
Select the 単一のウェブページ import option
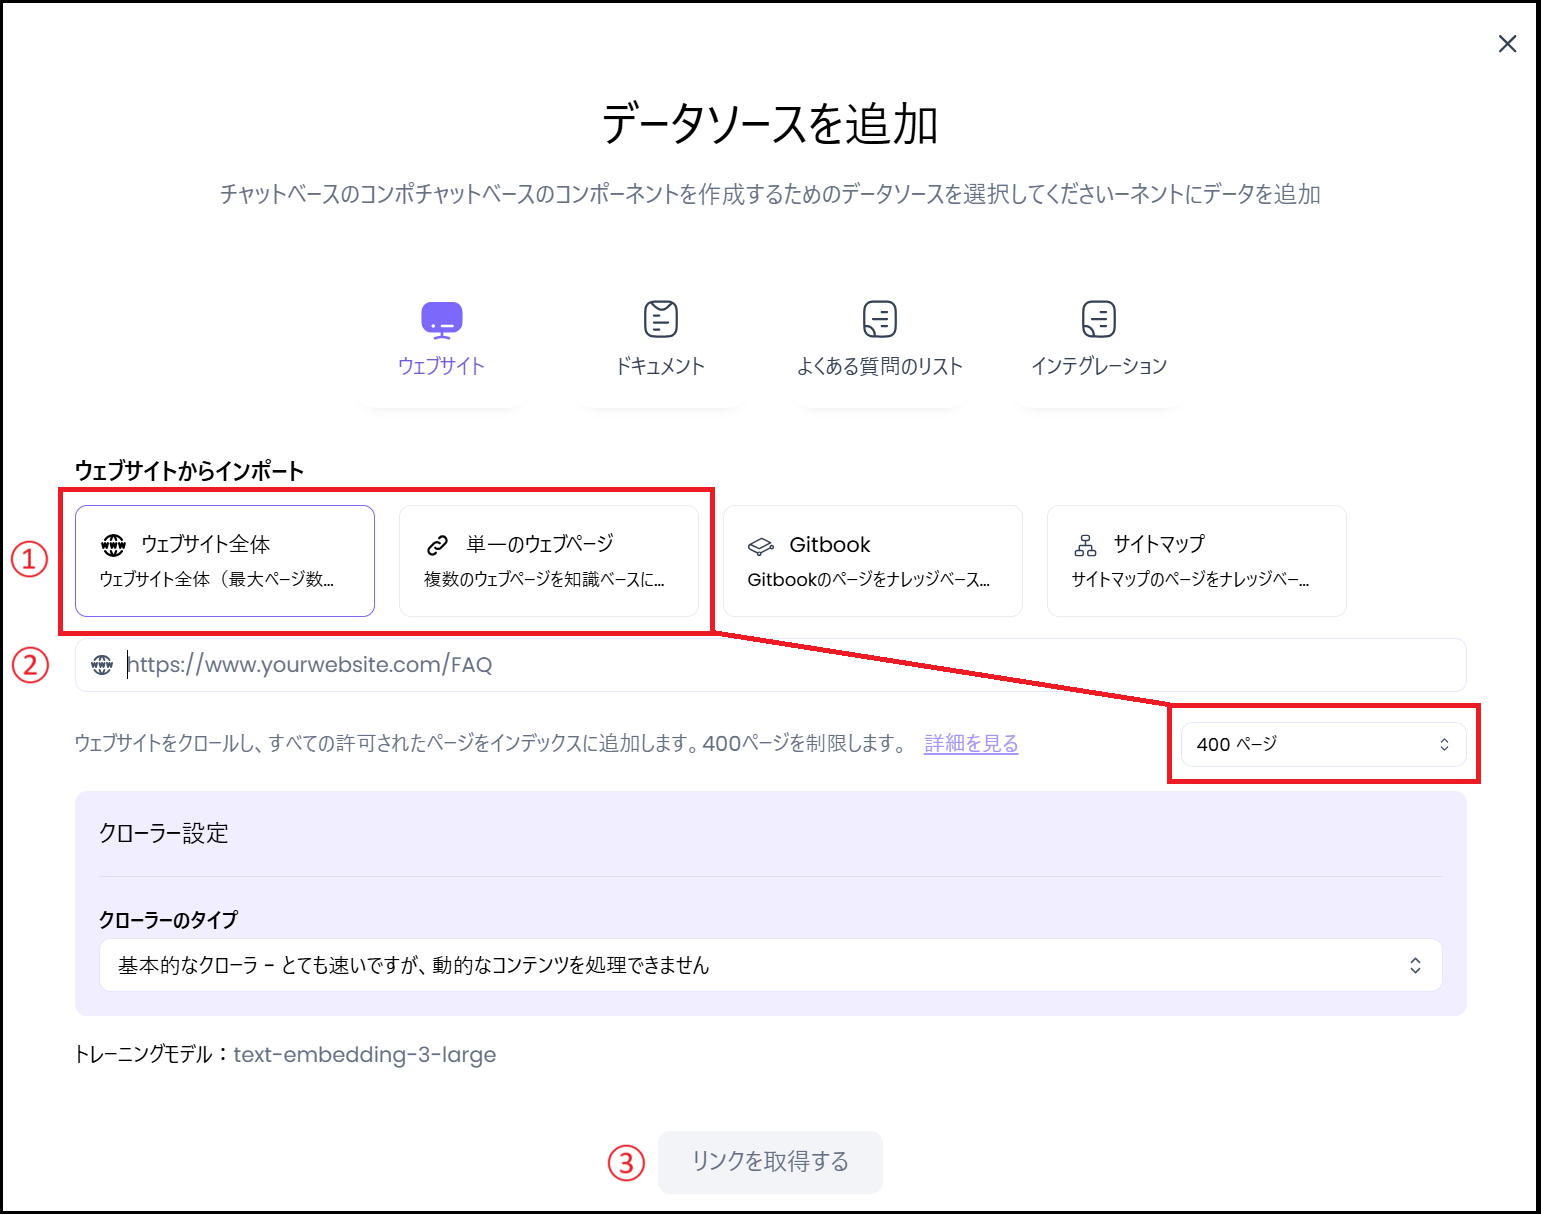(548, 560)
